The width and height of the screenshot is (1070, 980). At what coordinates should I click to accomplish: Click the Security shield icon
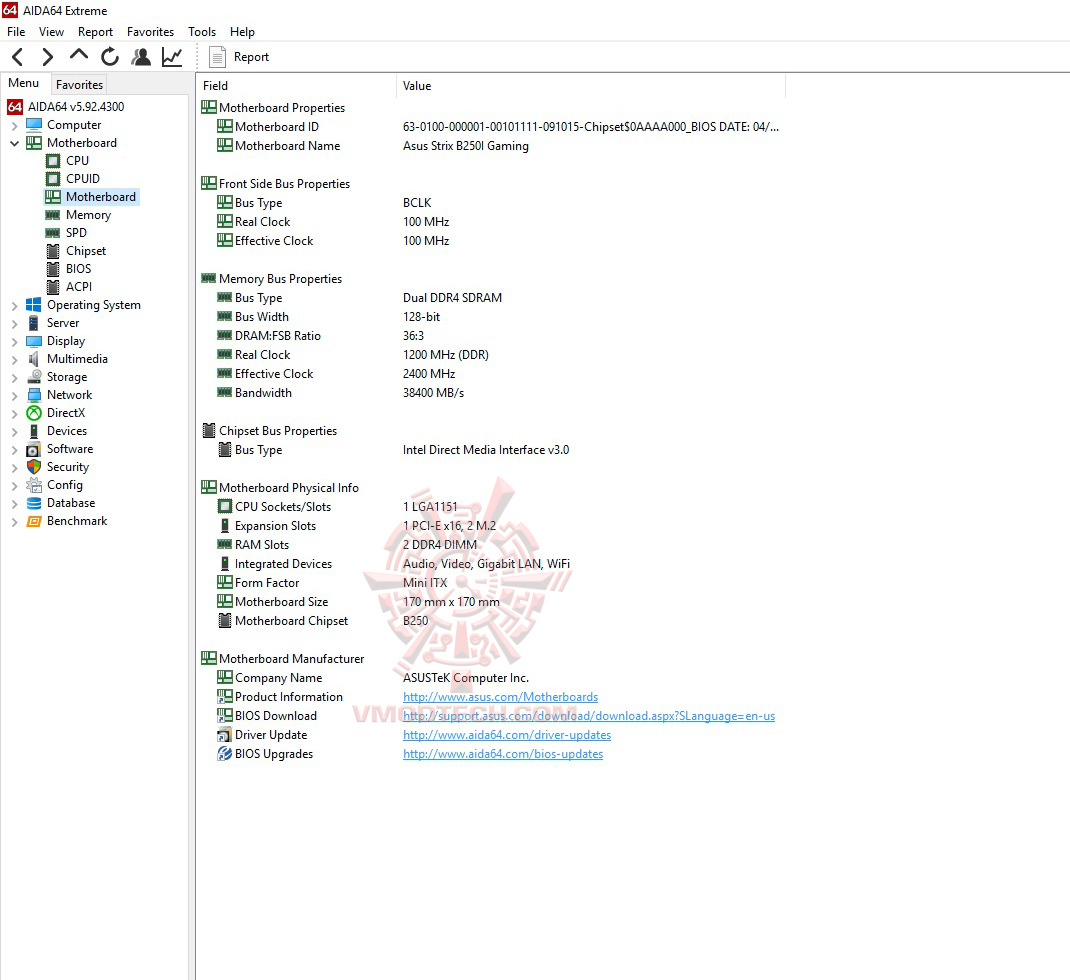coord(34,467)
